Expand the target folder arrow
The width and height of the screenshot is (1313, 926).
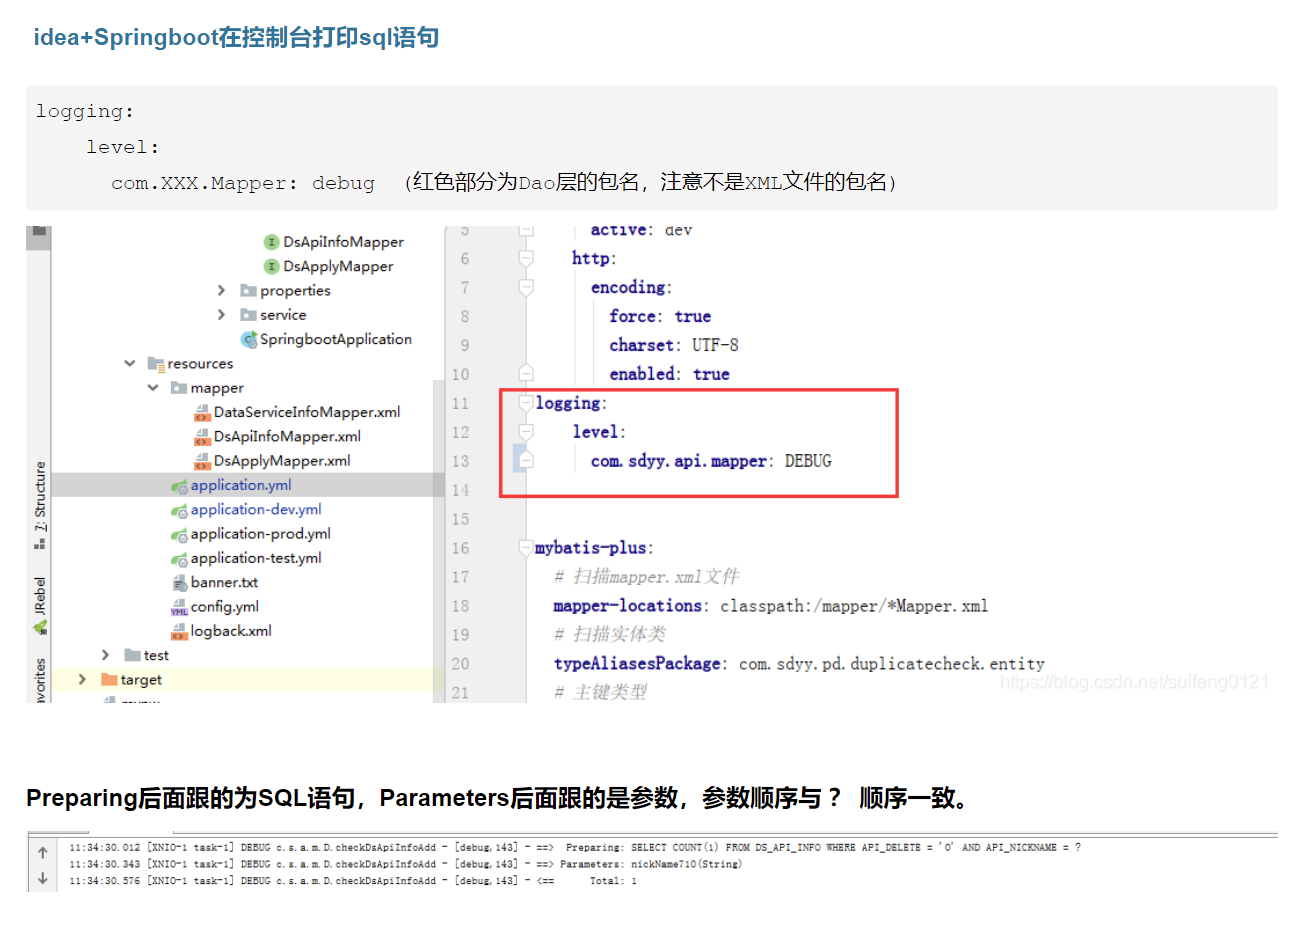coord(82,679)
